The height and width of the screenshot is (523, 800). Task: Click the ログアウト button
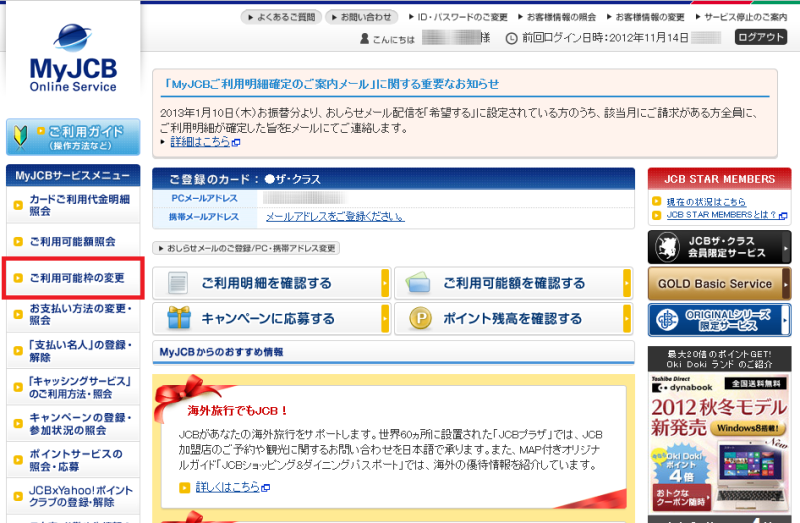[760, 37]
